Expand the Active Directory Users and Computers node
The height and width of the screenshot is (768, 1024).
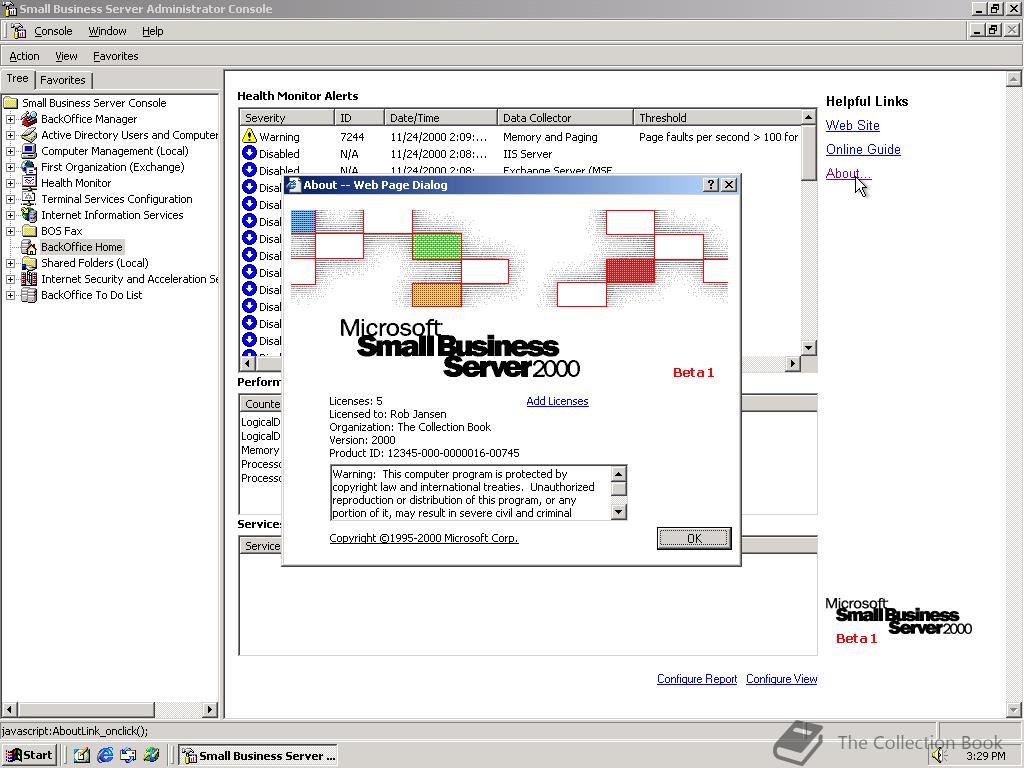pyautogui.click(x=10, y=135)
